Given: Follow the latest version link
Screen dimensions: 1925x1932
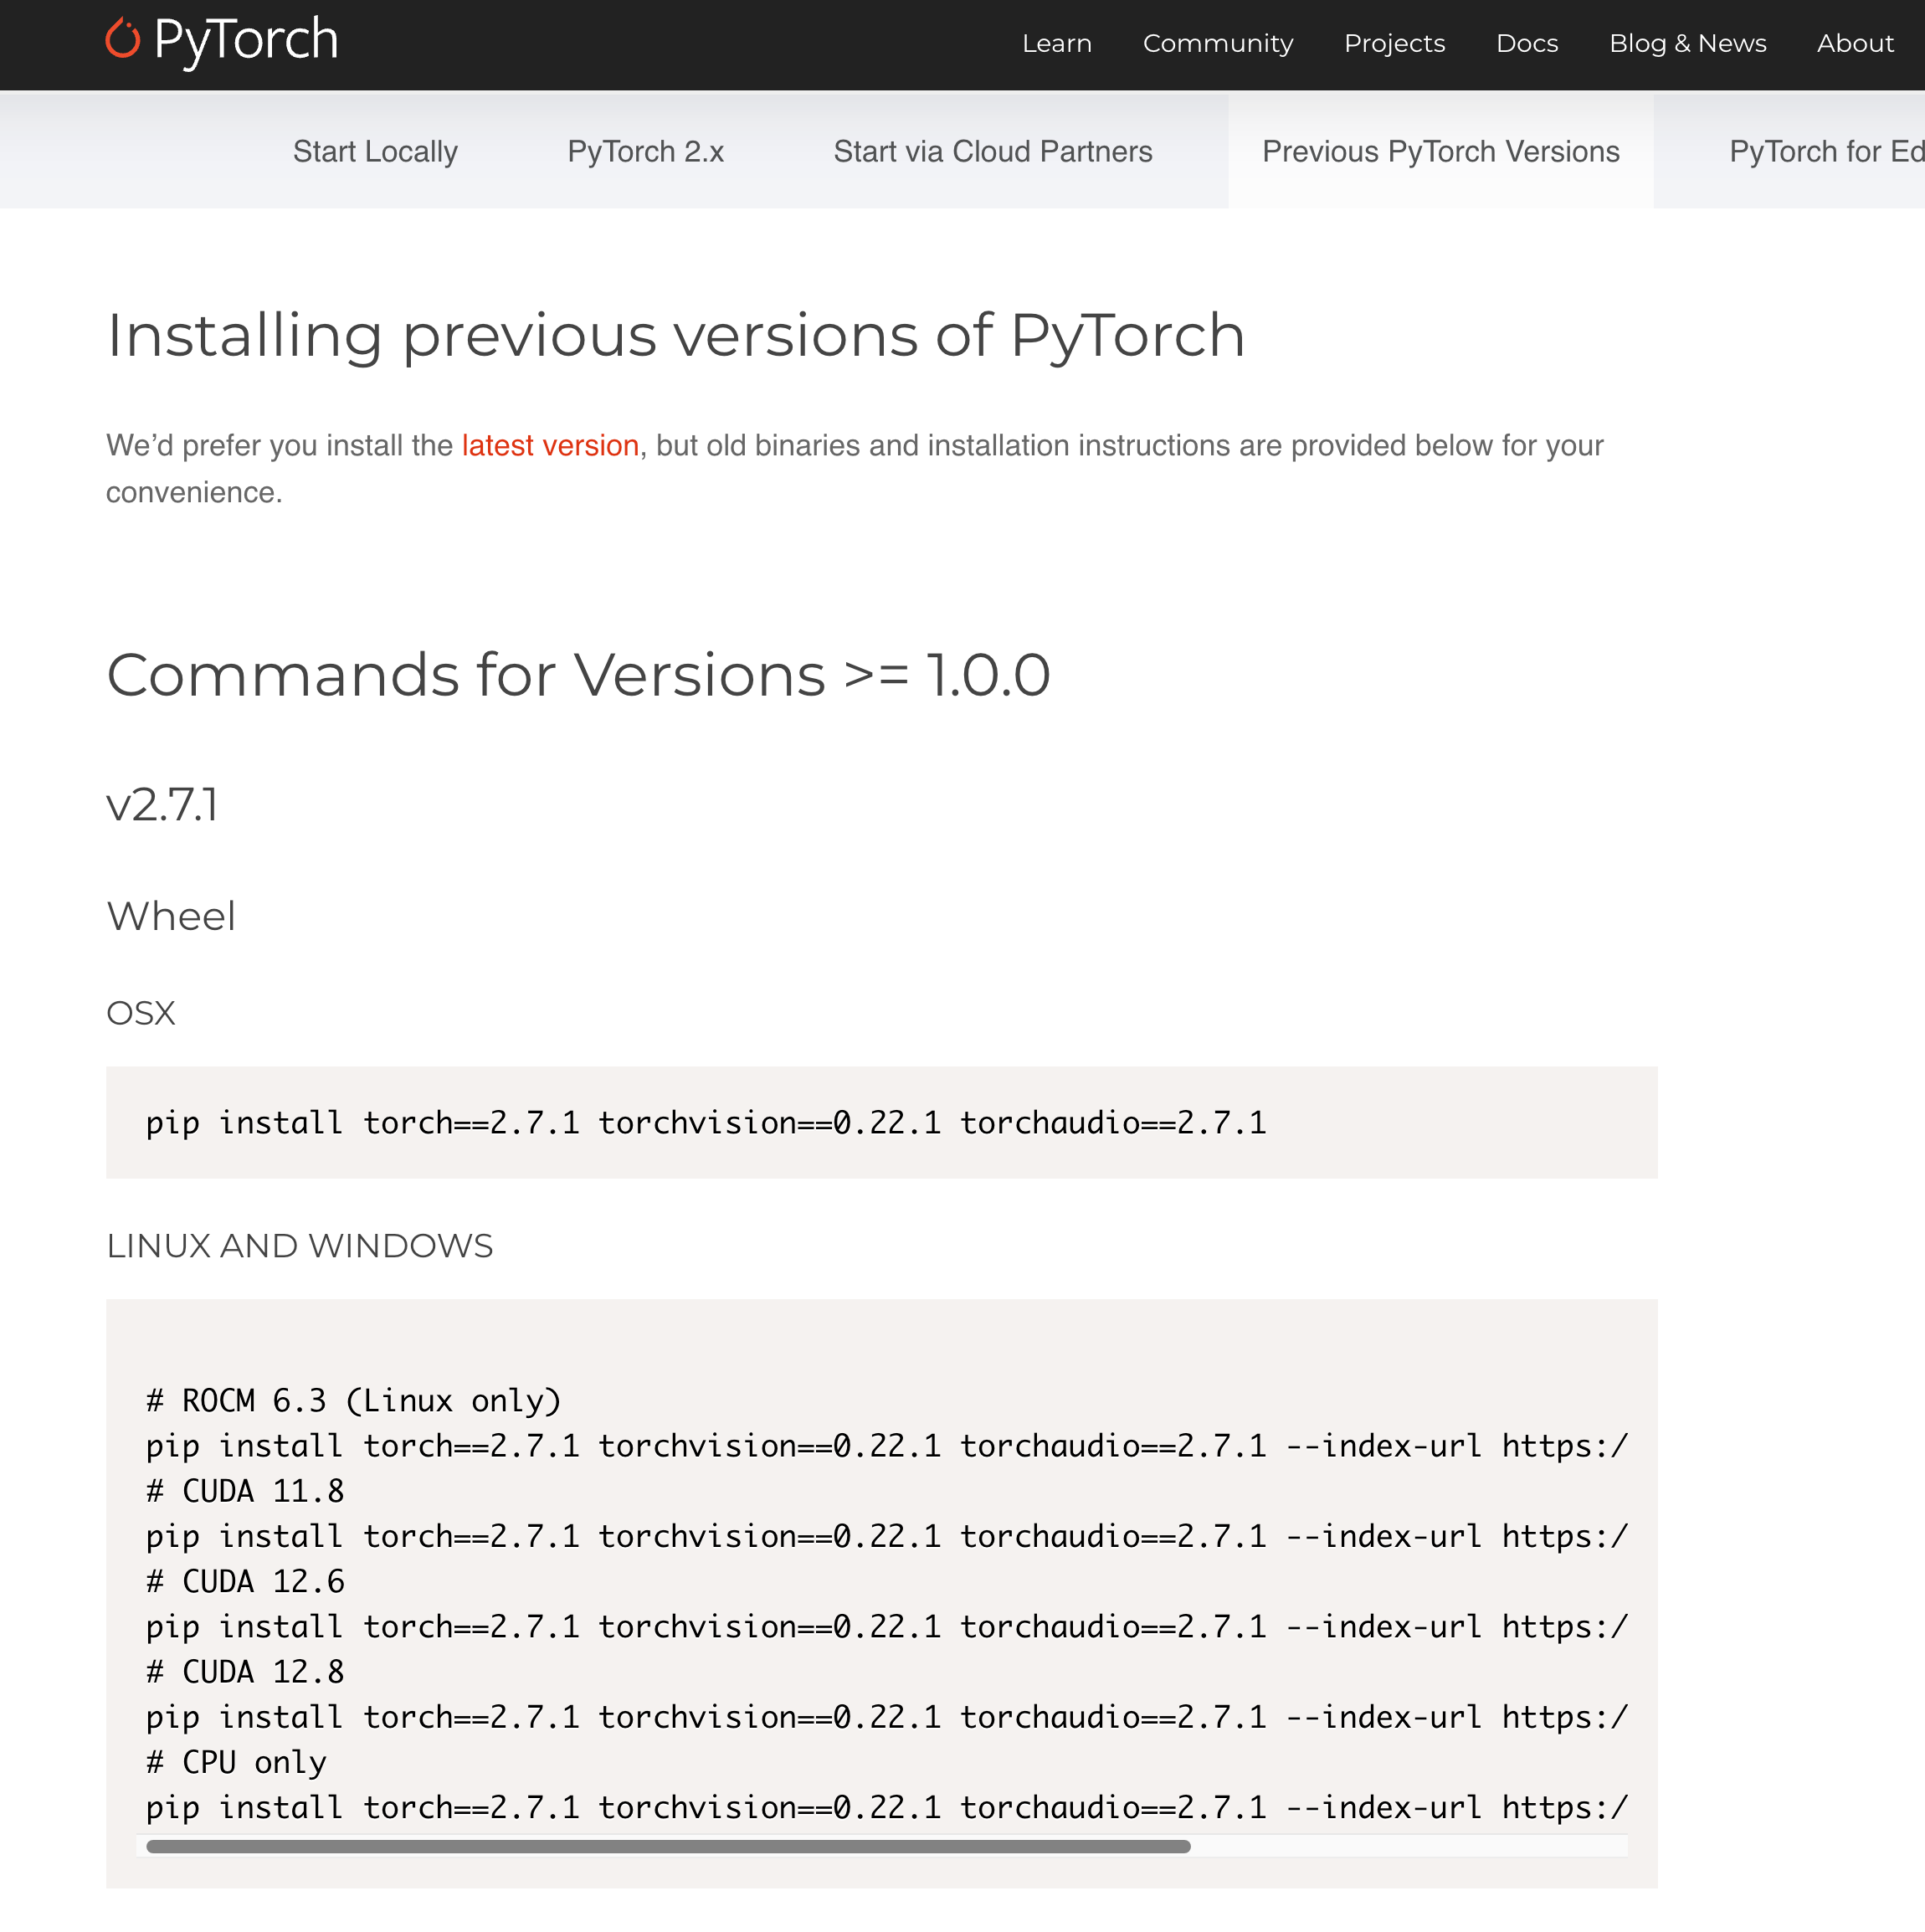Looking at the screenshot, I should pos(550,445).
